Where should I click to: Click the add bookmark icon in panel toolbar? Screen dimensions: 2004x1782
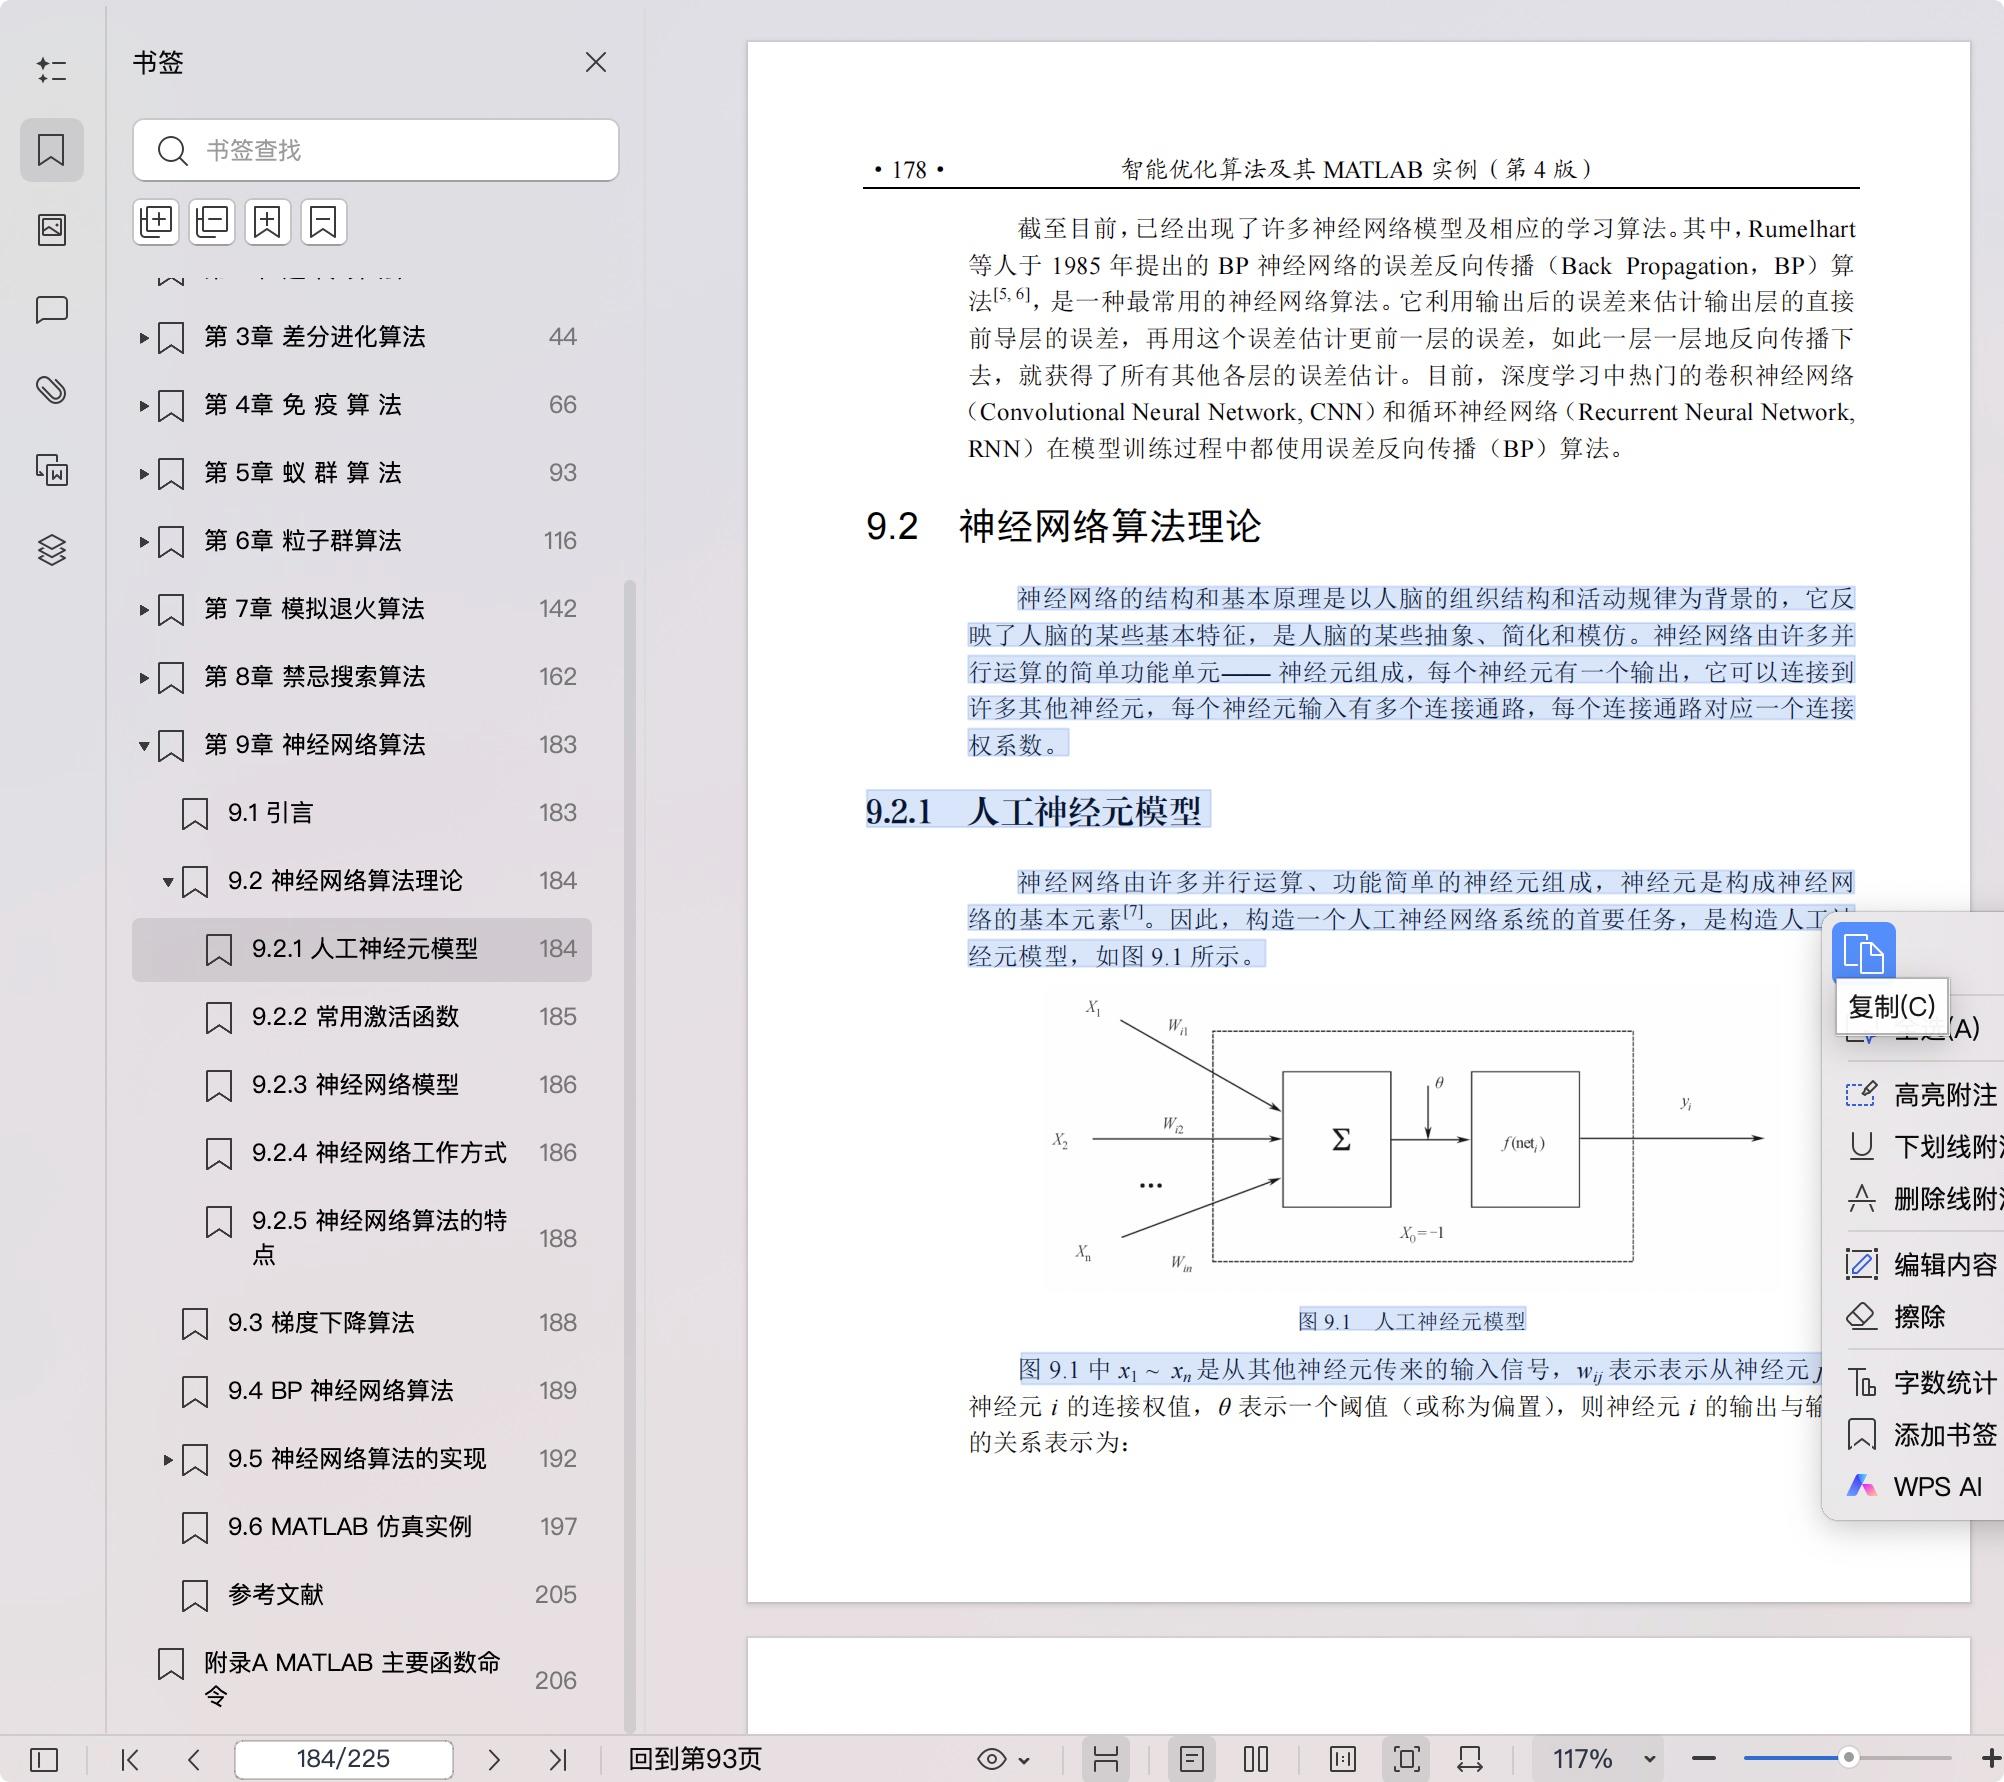pos(266,221)
